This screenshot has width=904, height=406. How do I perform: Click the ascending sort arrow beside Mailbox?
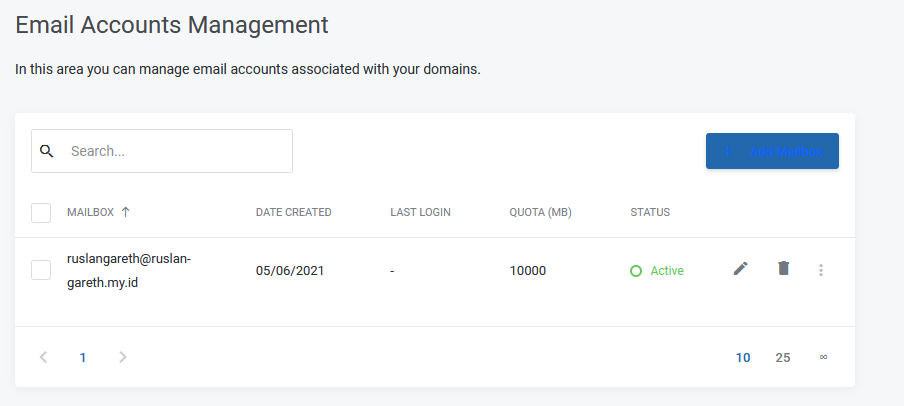point(126,212)
